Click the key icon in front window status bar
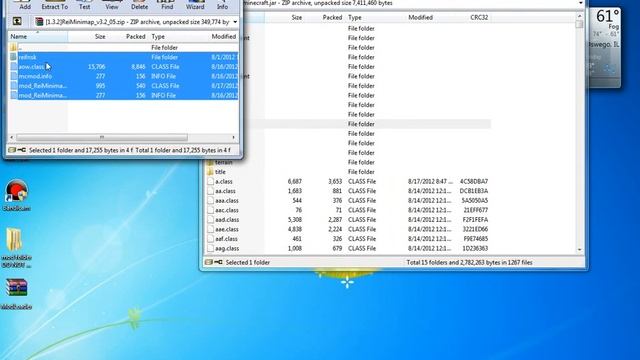 pyautogui.click(x=22, y=150)
